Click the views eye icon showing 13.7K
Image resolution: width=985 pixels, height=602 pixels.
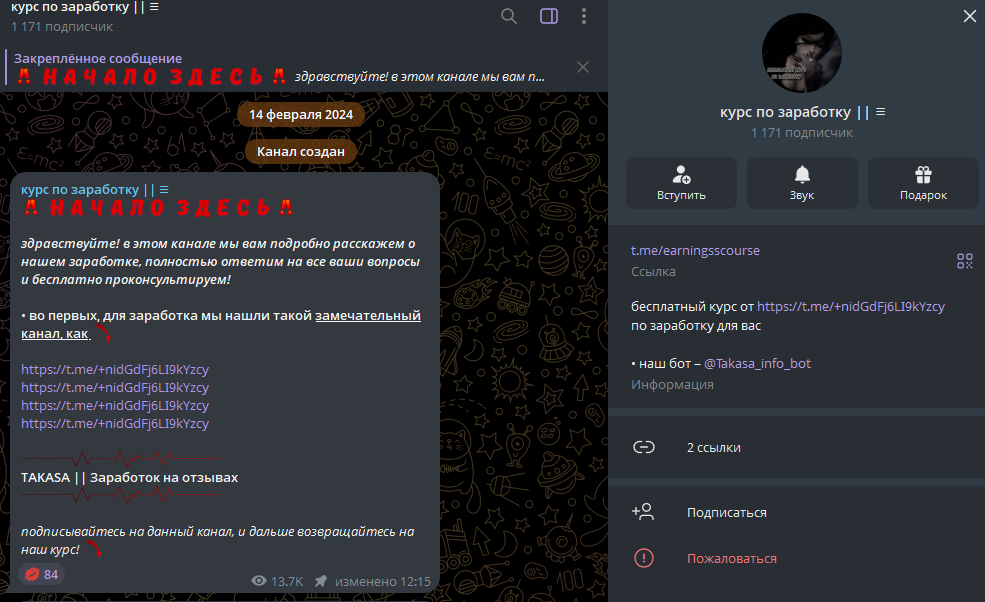pyautogui.click(x=259, y=581)
